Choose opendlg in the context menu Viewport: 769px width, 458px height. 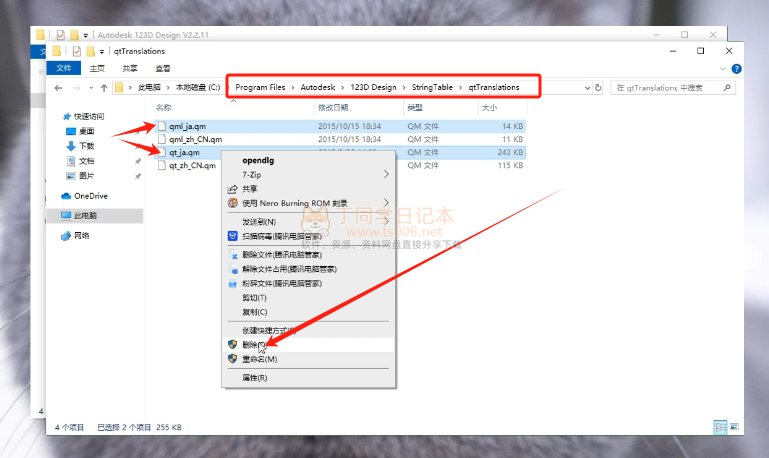[309, 160]
